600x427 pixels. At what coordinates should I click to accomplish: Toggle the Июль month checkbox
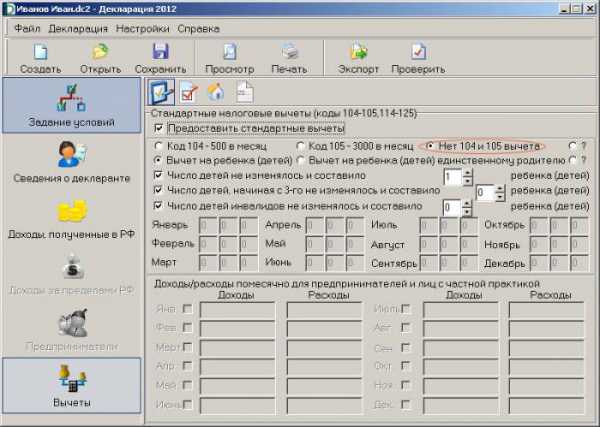[406, 308]
